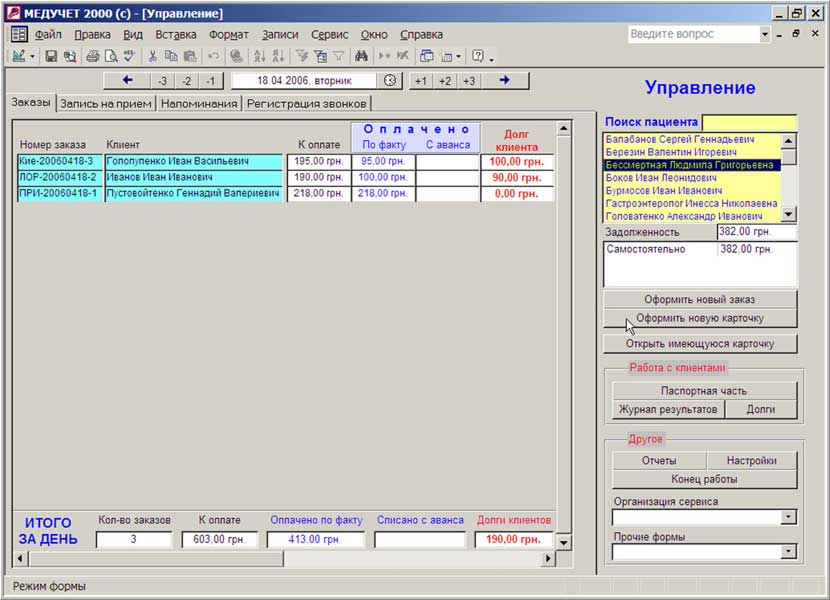Open the Журнал результатов button

click(668, 409)
